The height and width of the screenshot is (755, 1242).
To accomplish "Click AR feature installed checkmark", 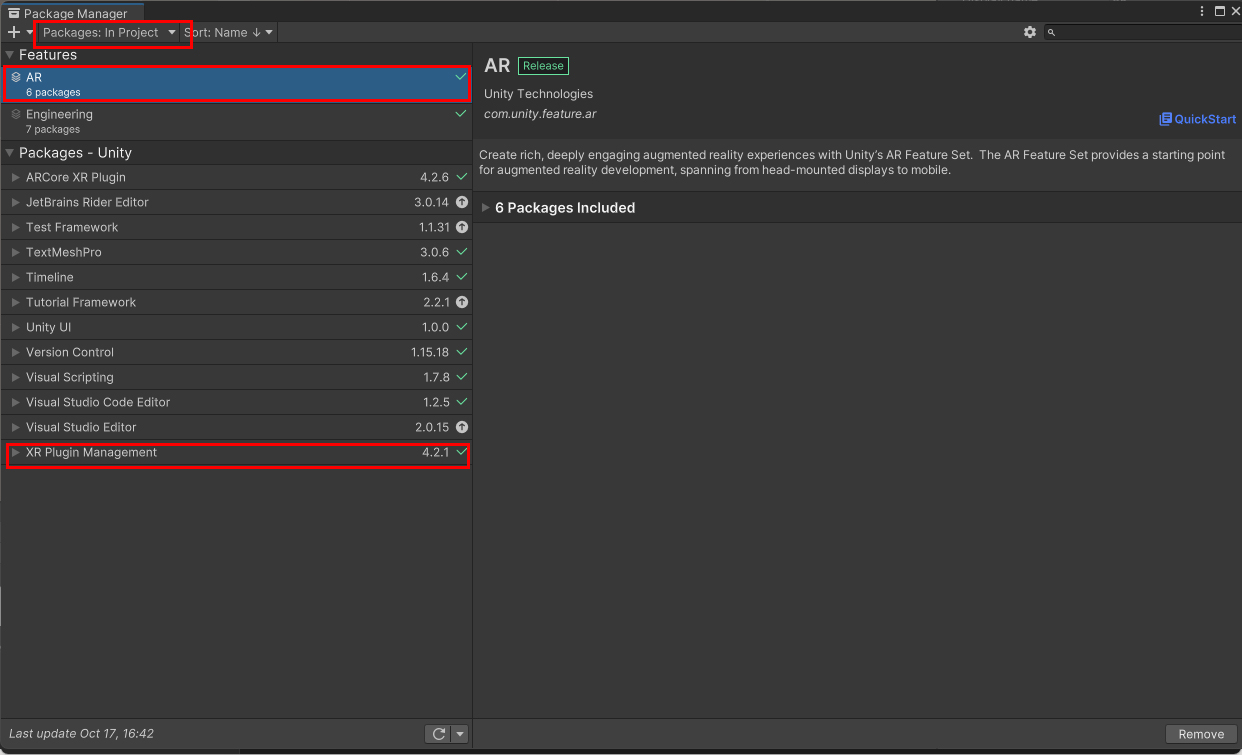I will pyautogui.click(x=461, y=76).
